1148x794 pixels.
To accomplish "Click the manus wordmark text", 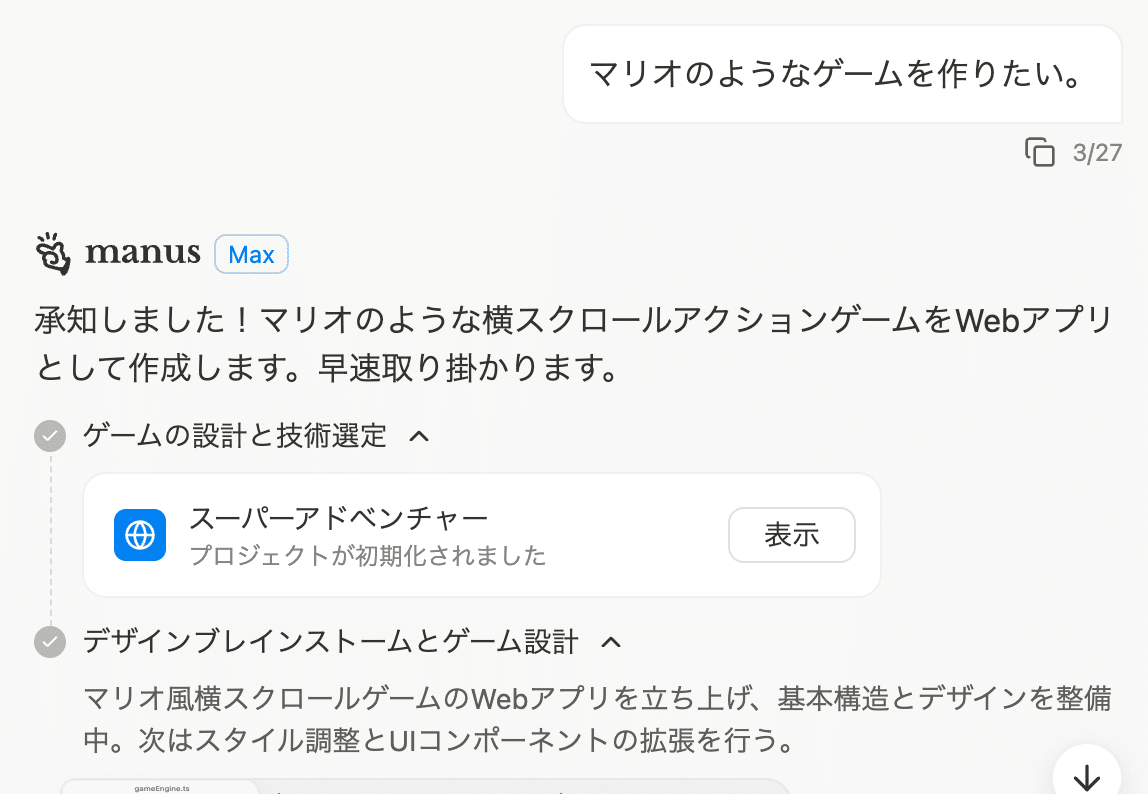I will point(143,254).
